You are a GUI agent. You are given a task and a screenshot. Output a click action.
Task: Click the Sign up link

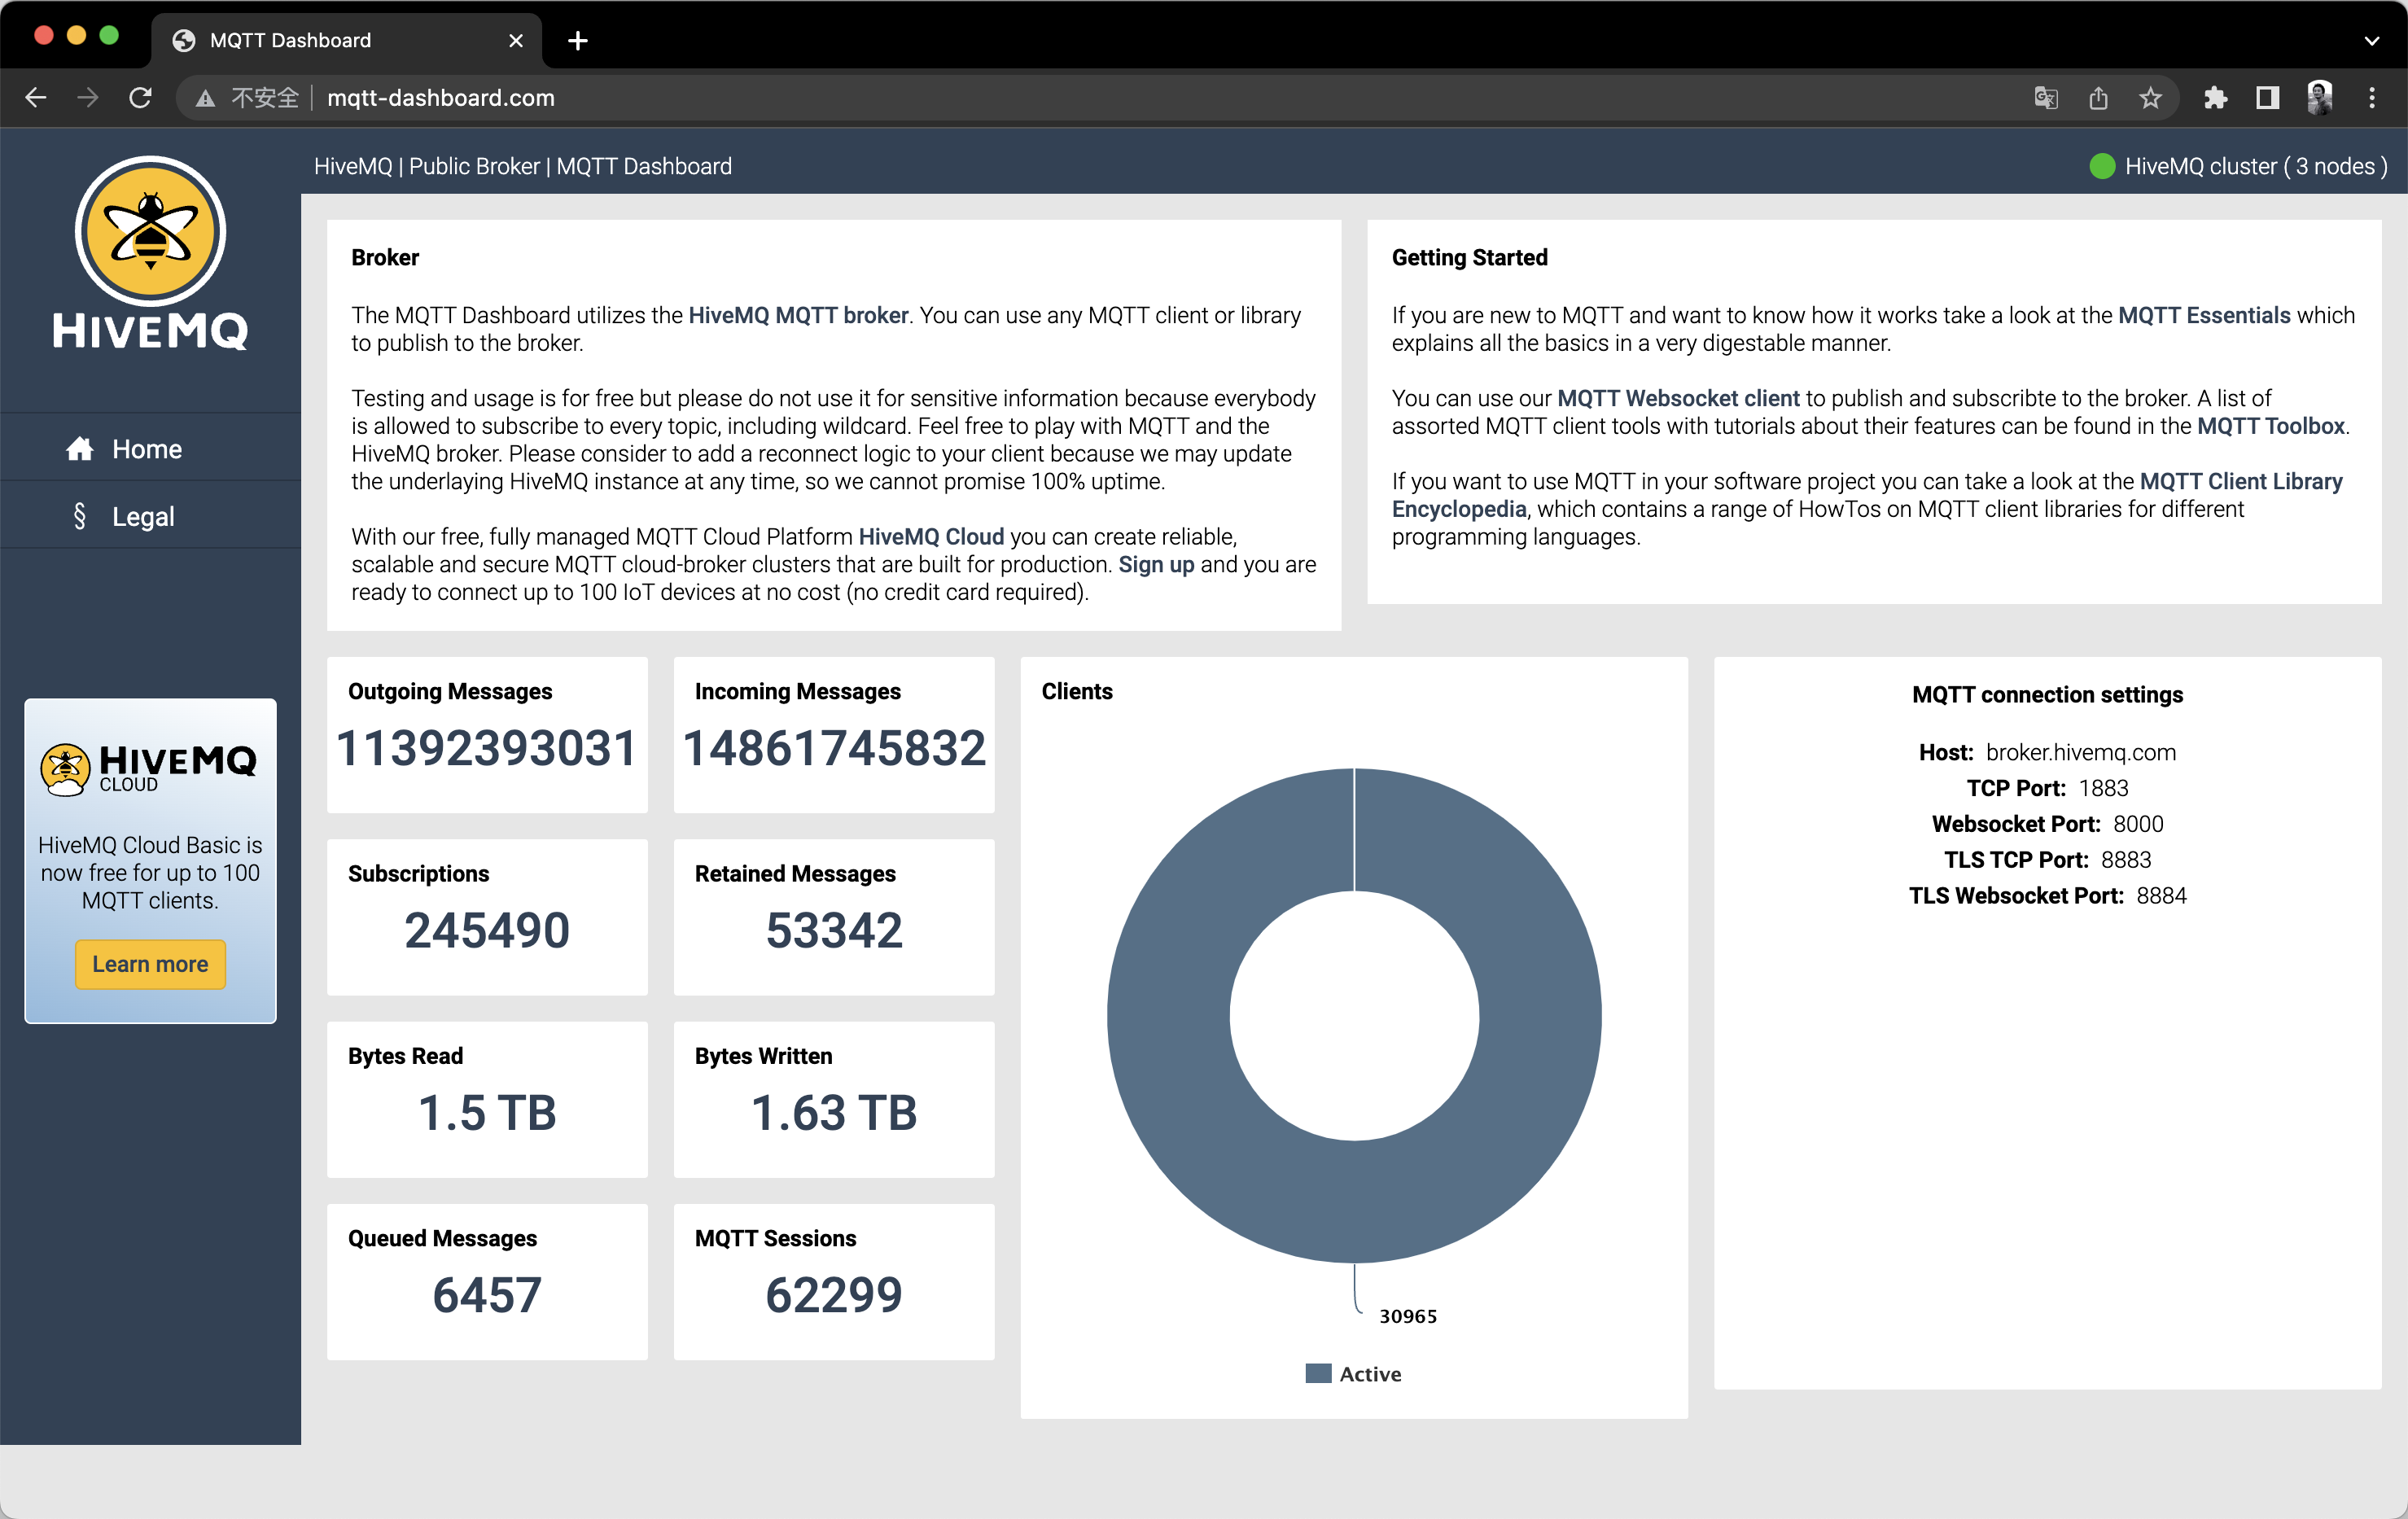coord(1156,564)
